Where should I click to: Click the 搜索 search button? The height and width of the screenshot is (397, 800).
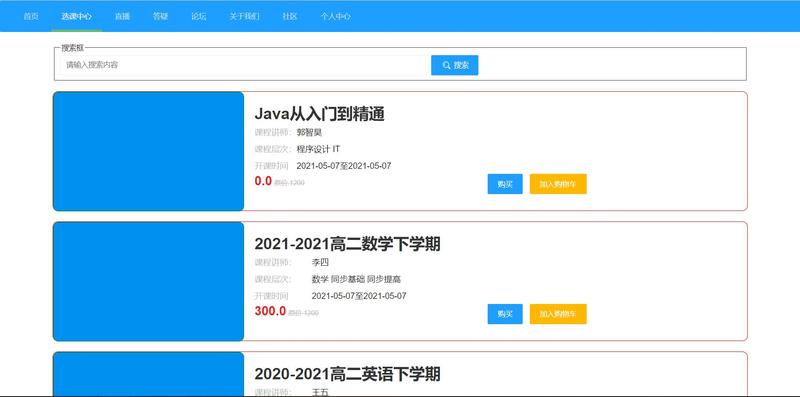coord(455,65)
